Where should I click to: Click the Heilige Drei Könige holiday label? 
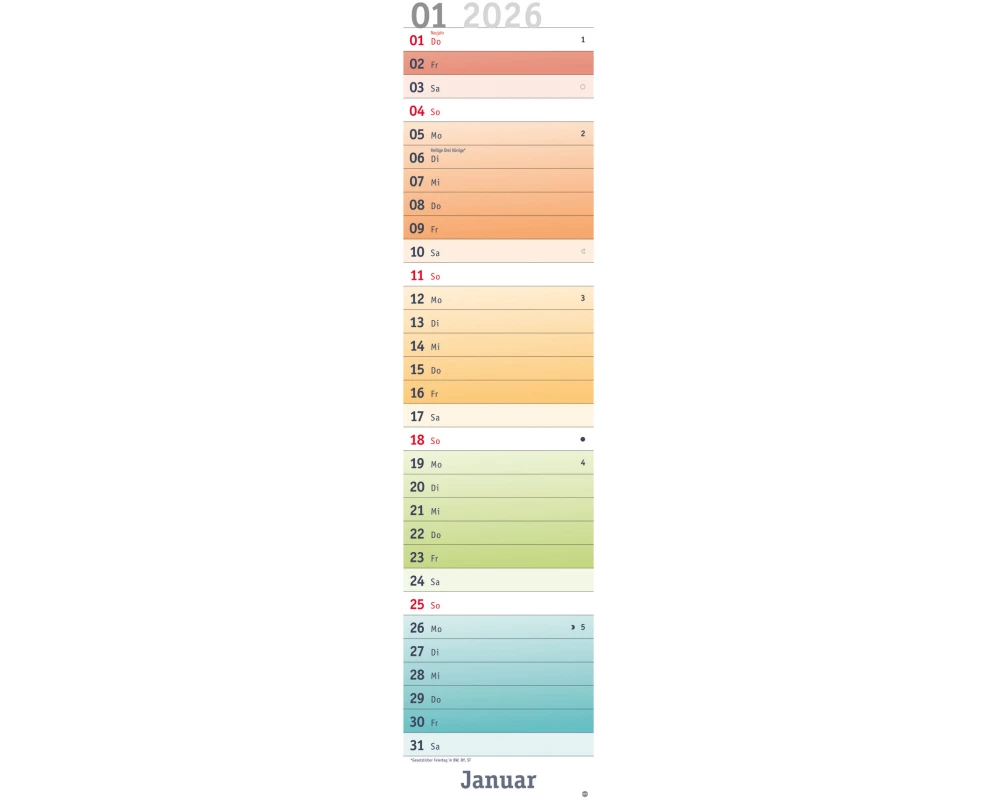pyautogui.click(x=448, y=150)
